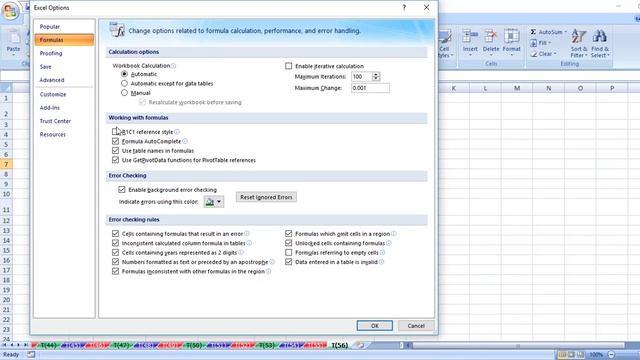Click the Help question mark in dialog
Viewport: 640px width, 360px height.
pos(404,7)
